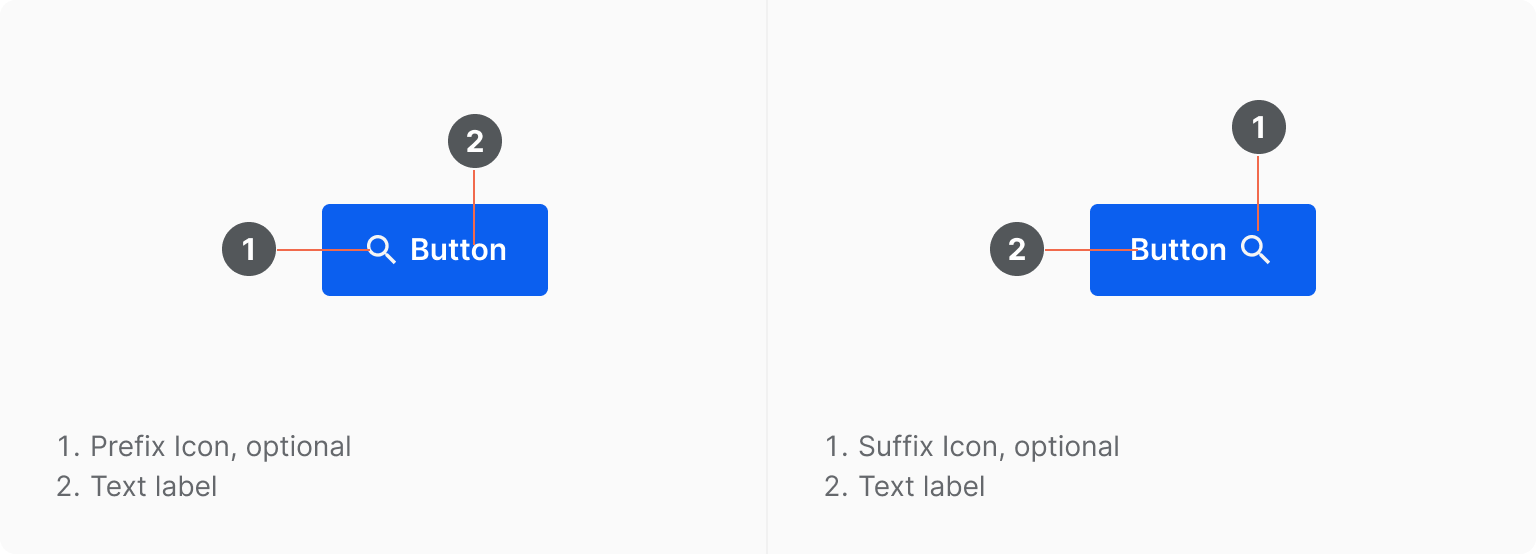Select badge number 1 beside the prefix icon
This screenshot has height=554, width=1536.
click(x=249, y=249)
